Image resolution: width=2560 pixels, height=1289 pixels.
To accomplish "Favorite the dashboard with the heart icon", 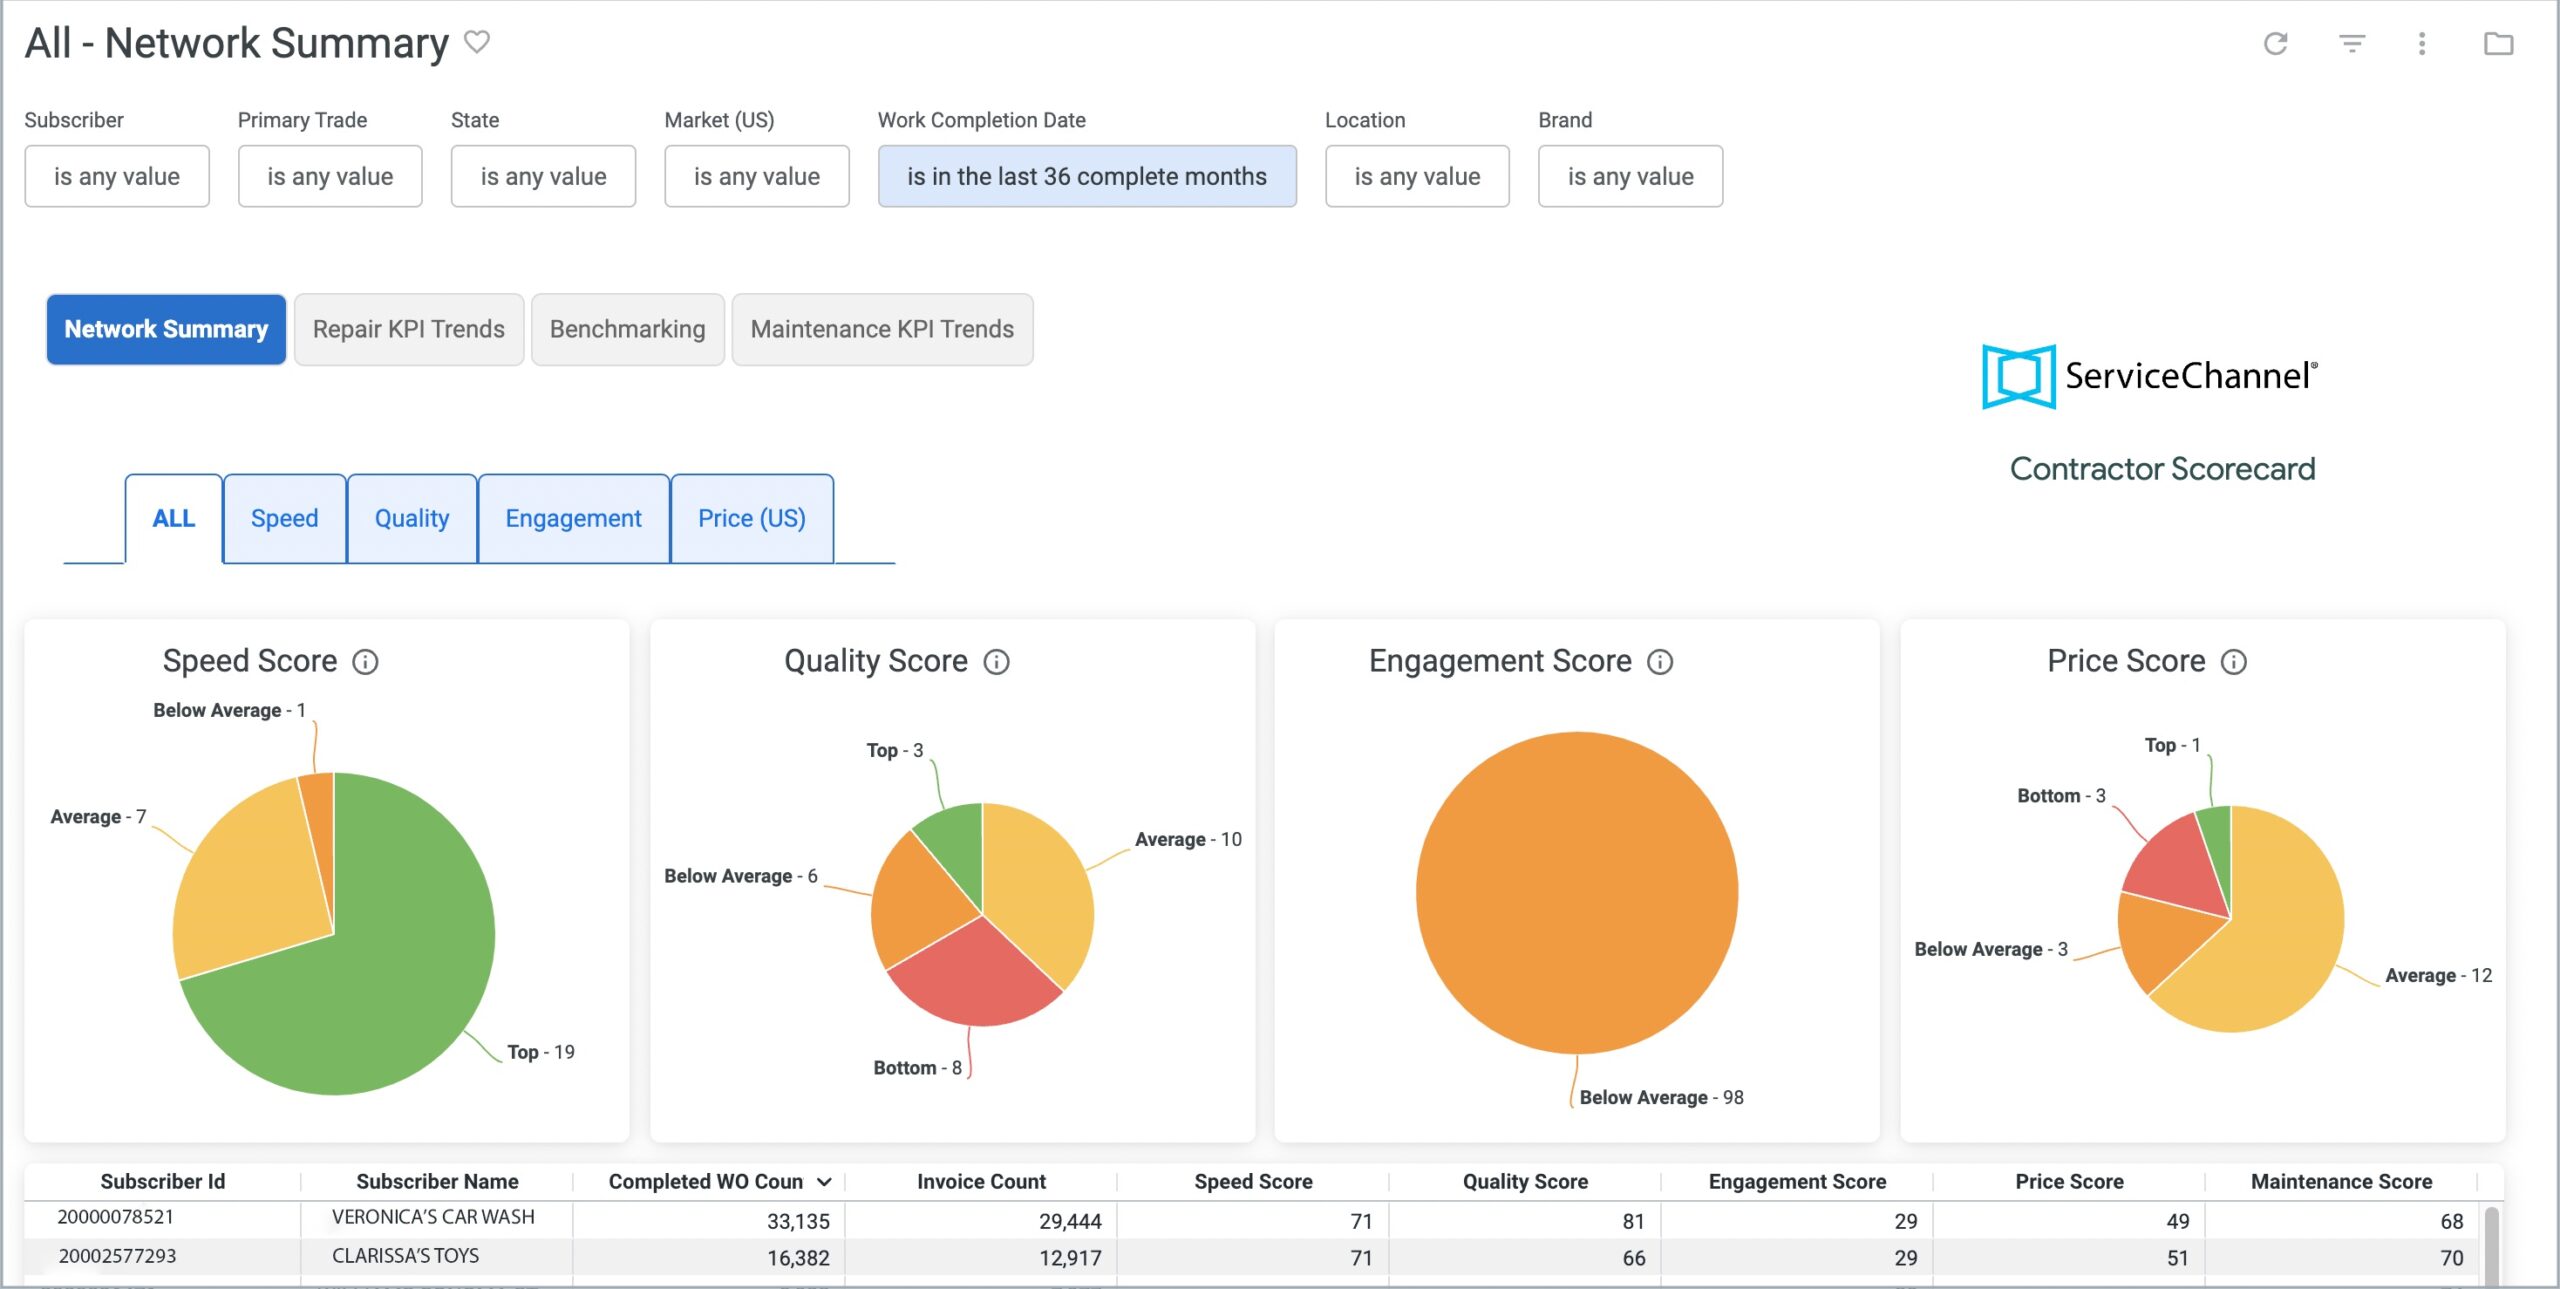I will click(x=477, y=42).
